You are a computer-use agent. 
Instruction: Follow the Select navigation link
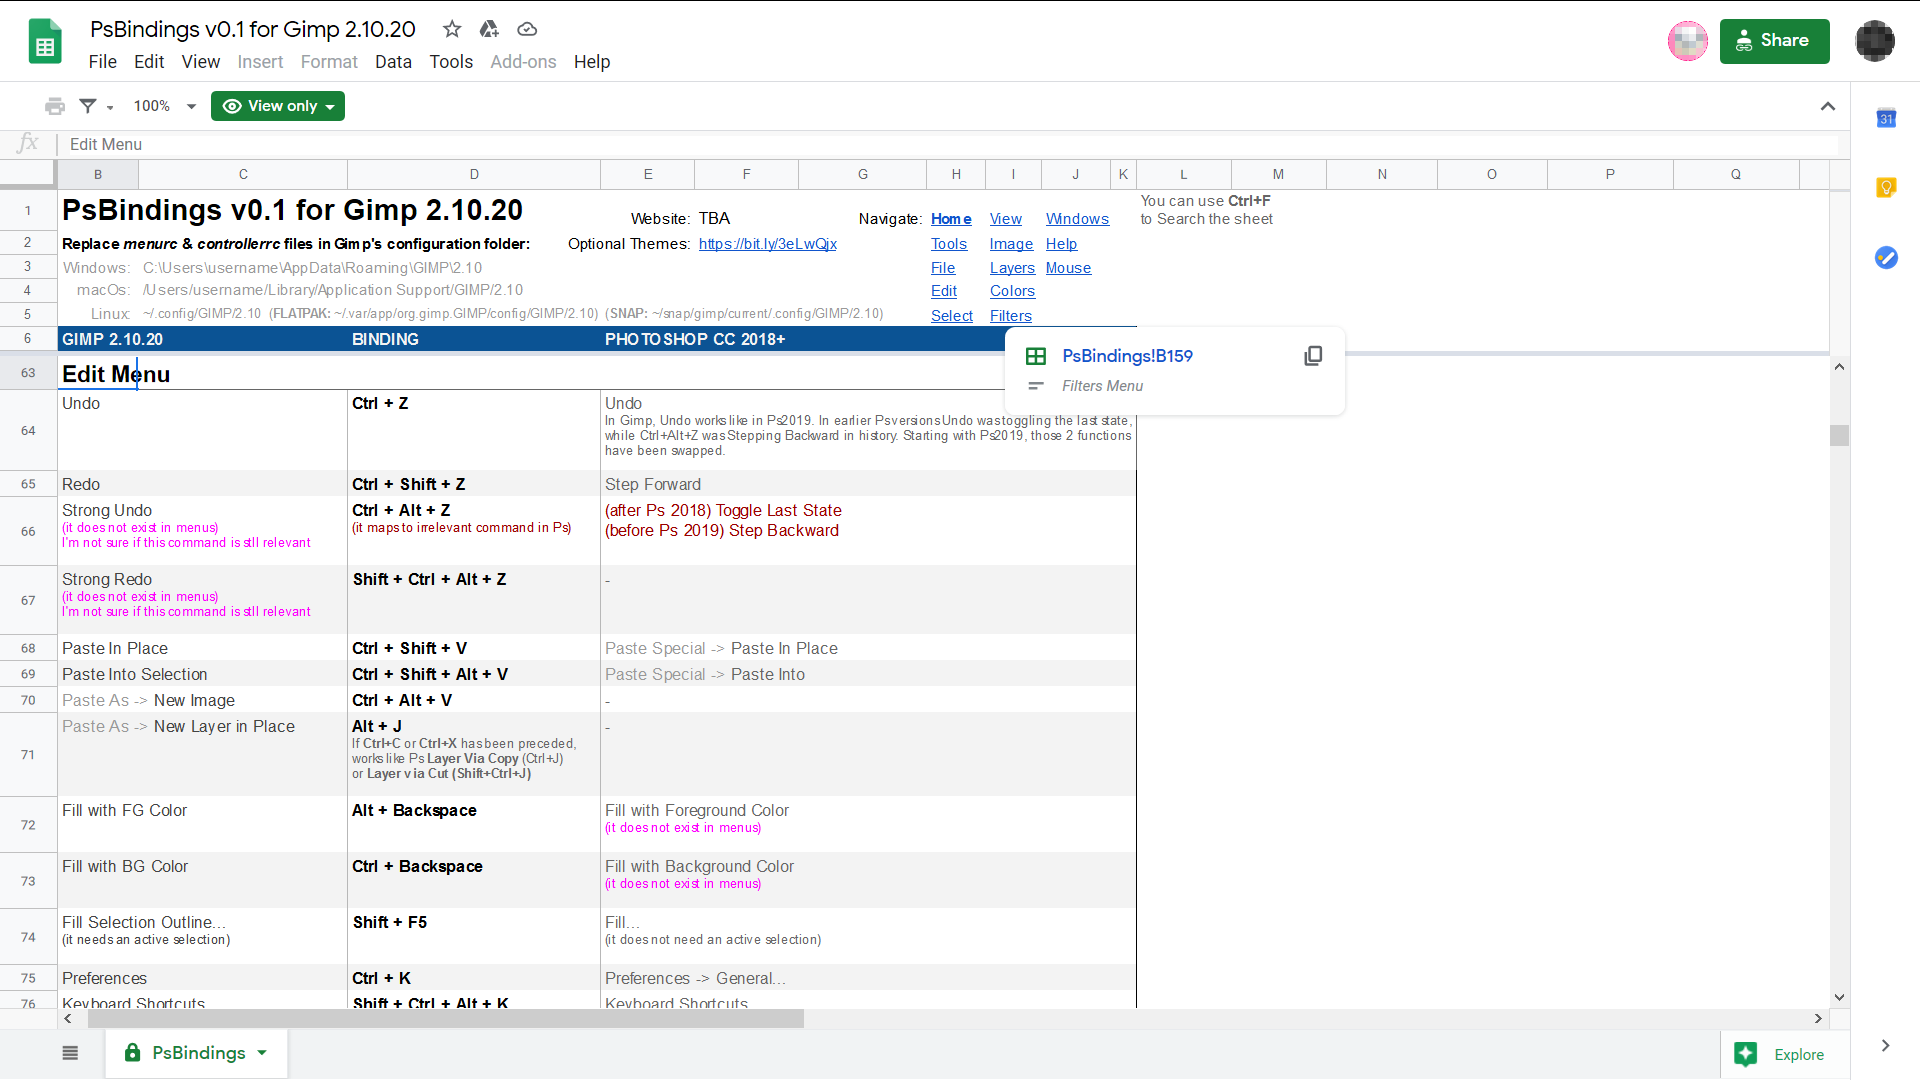[x=952, y=316]
